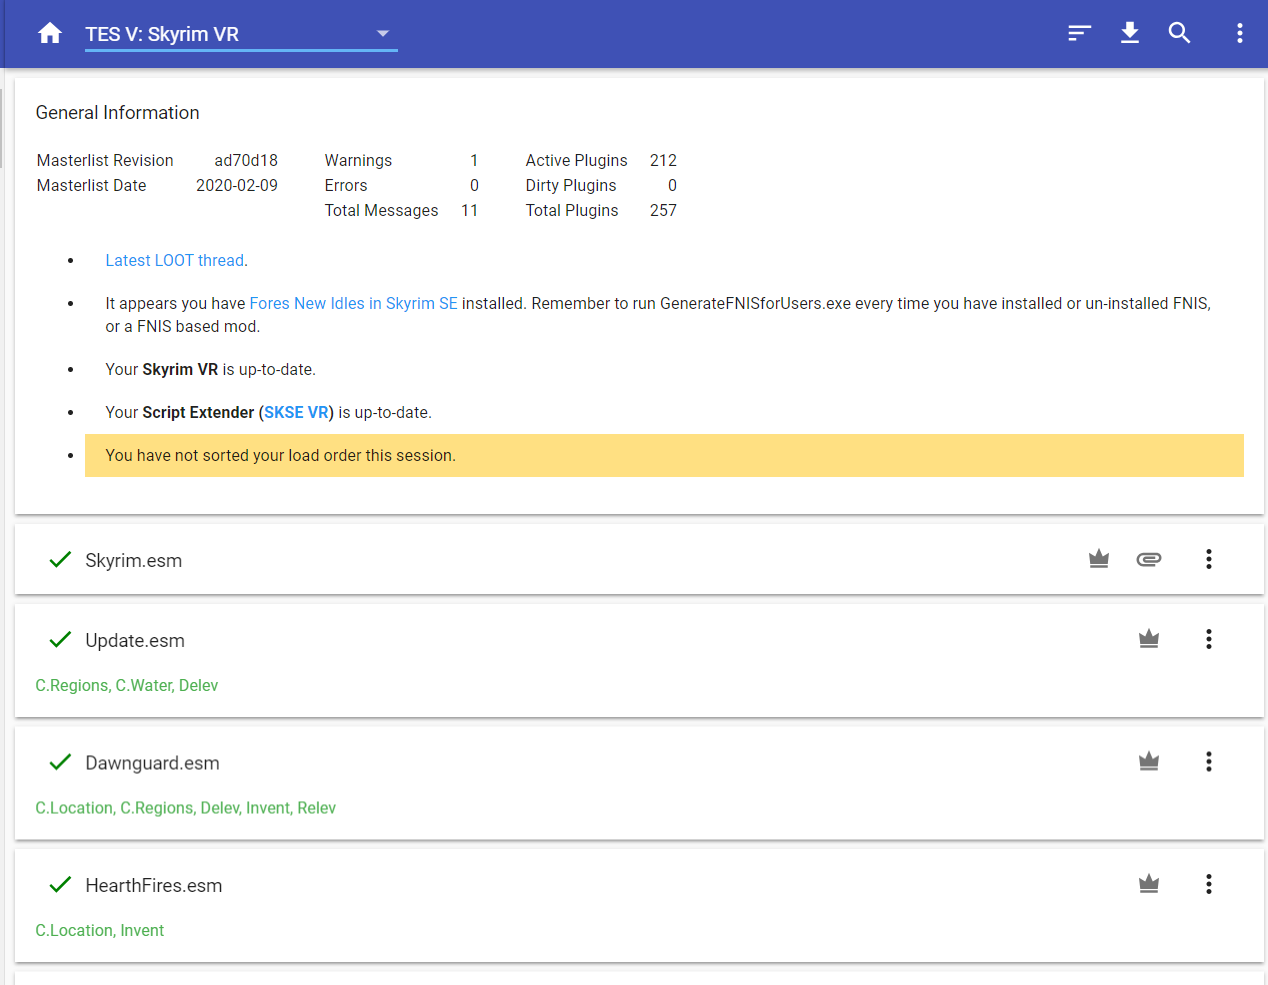
Task: Click the Total Messages count 11
Action: click(x=470, y=210)
